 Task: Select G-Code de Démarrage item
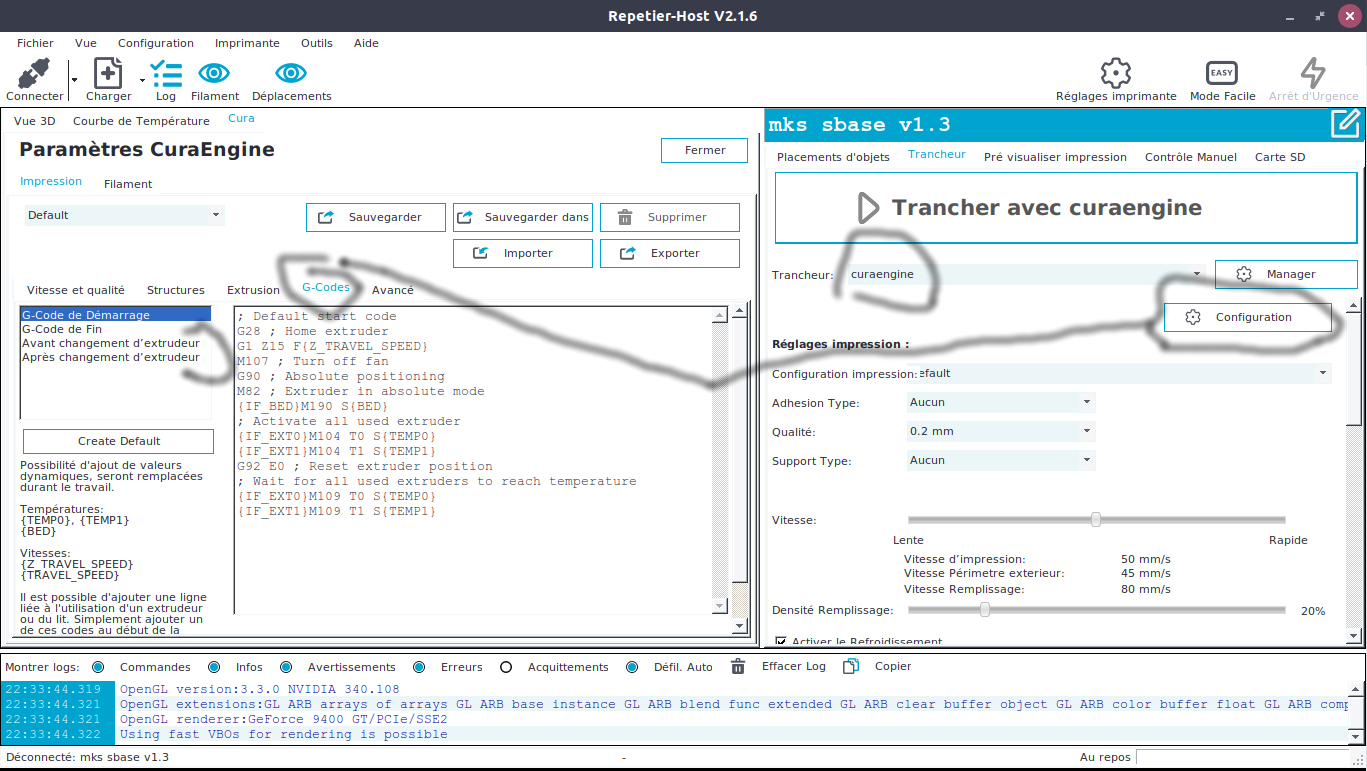(115, 315)
